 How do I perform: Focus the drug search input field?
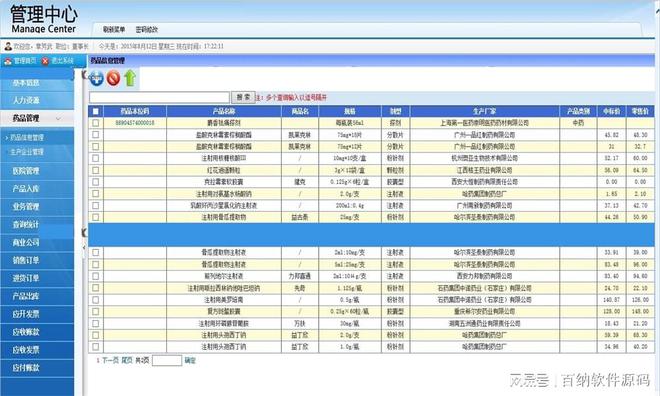tap(159, 97)
